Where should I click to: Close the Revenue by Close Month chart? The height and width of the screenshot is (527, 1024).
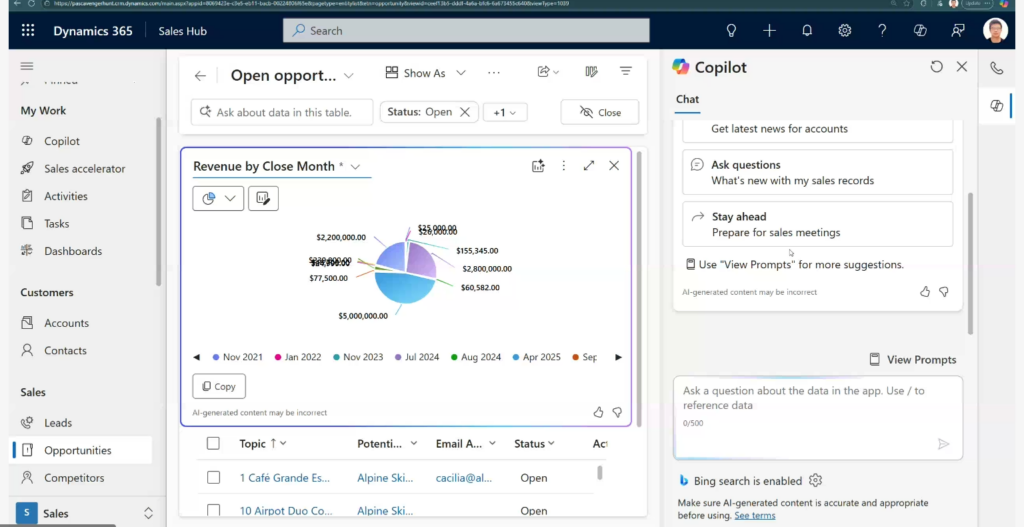[614, 166]
